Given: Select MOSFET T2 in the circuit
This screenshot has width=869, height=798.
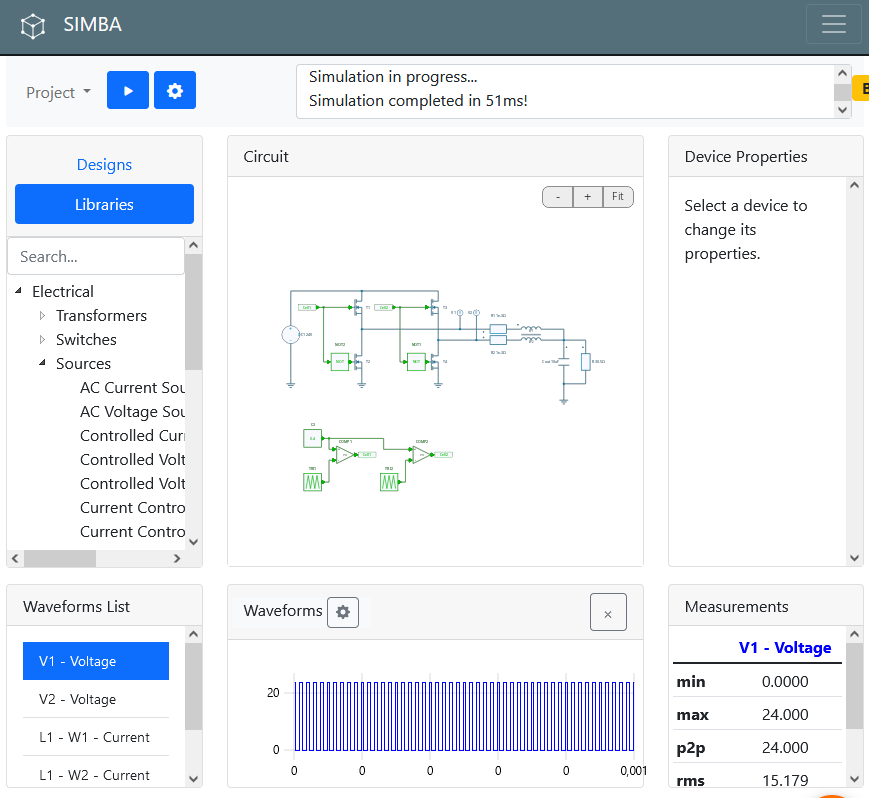Looking at the screenshot, I should point(359,362).
